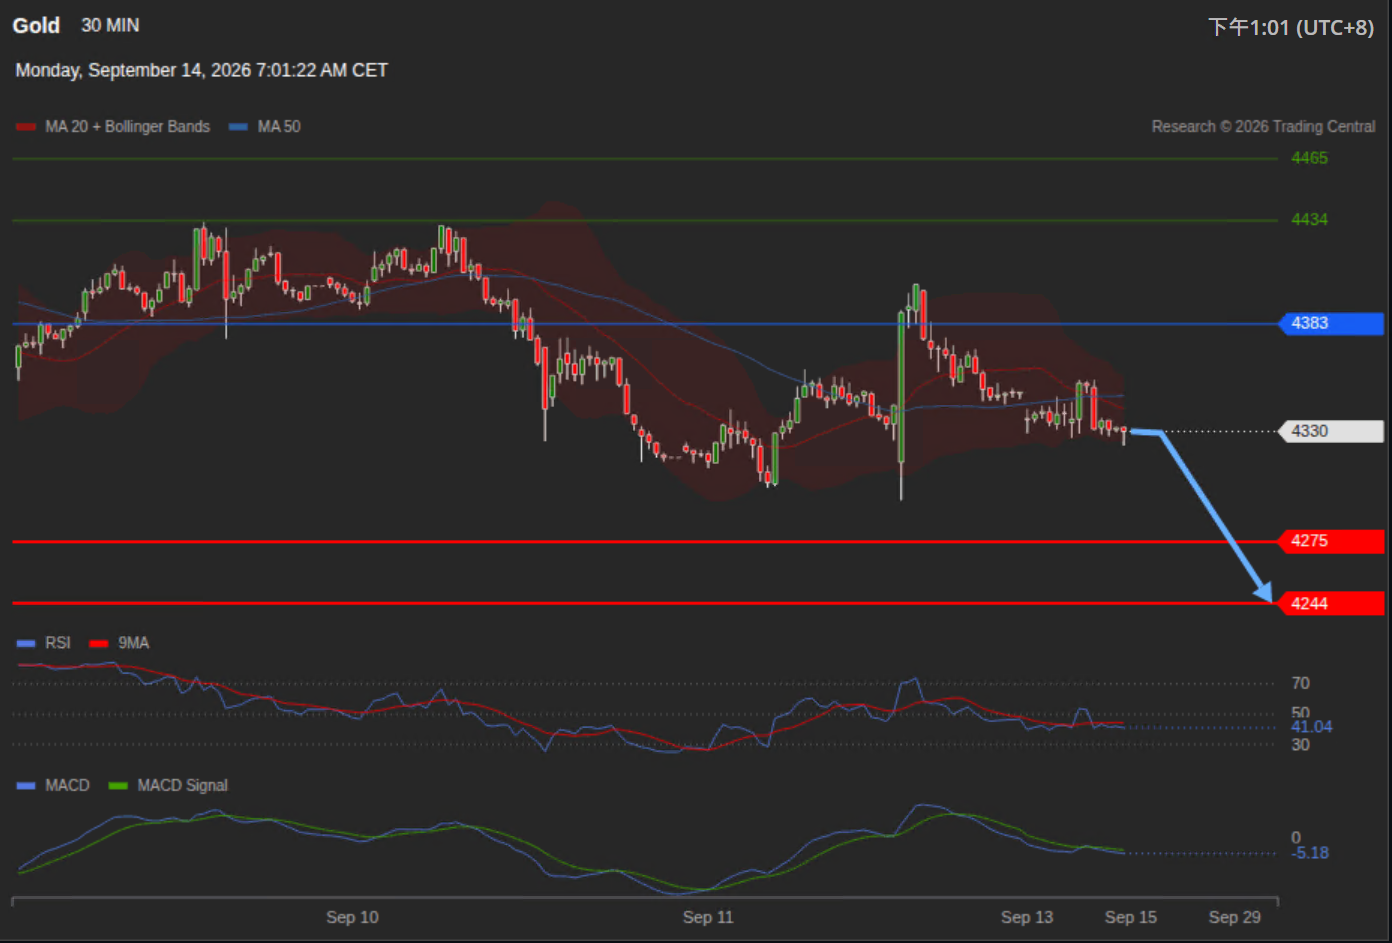
Task: Click the MA 20 + Bollinger Bands red swatch
Action: click(x=26, y=127)
